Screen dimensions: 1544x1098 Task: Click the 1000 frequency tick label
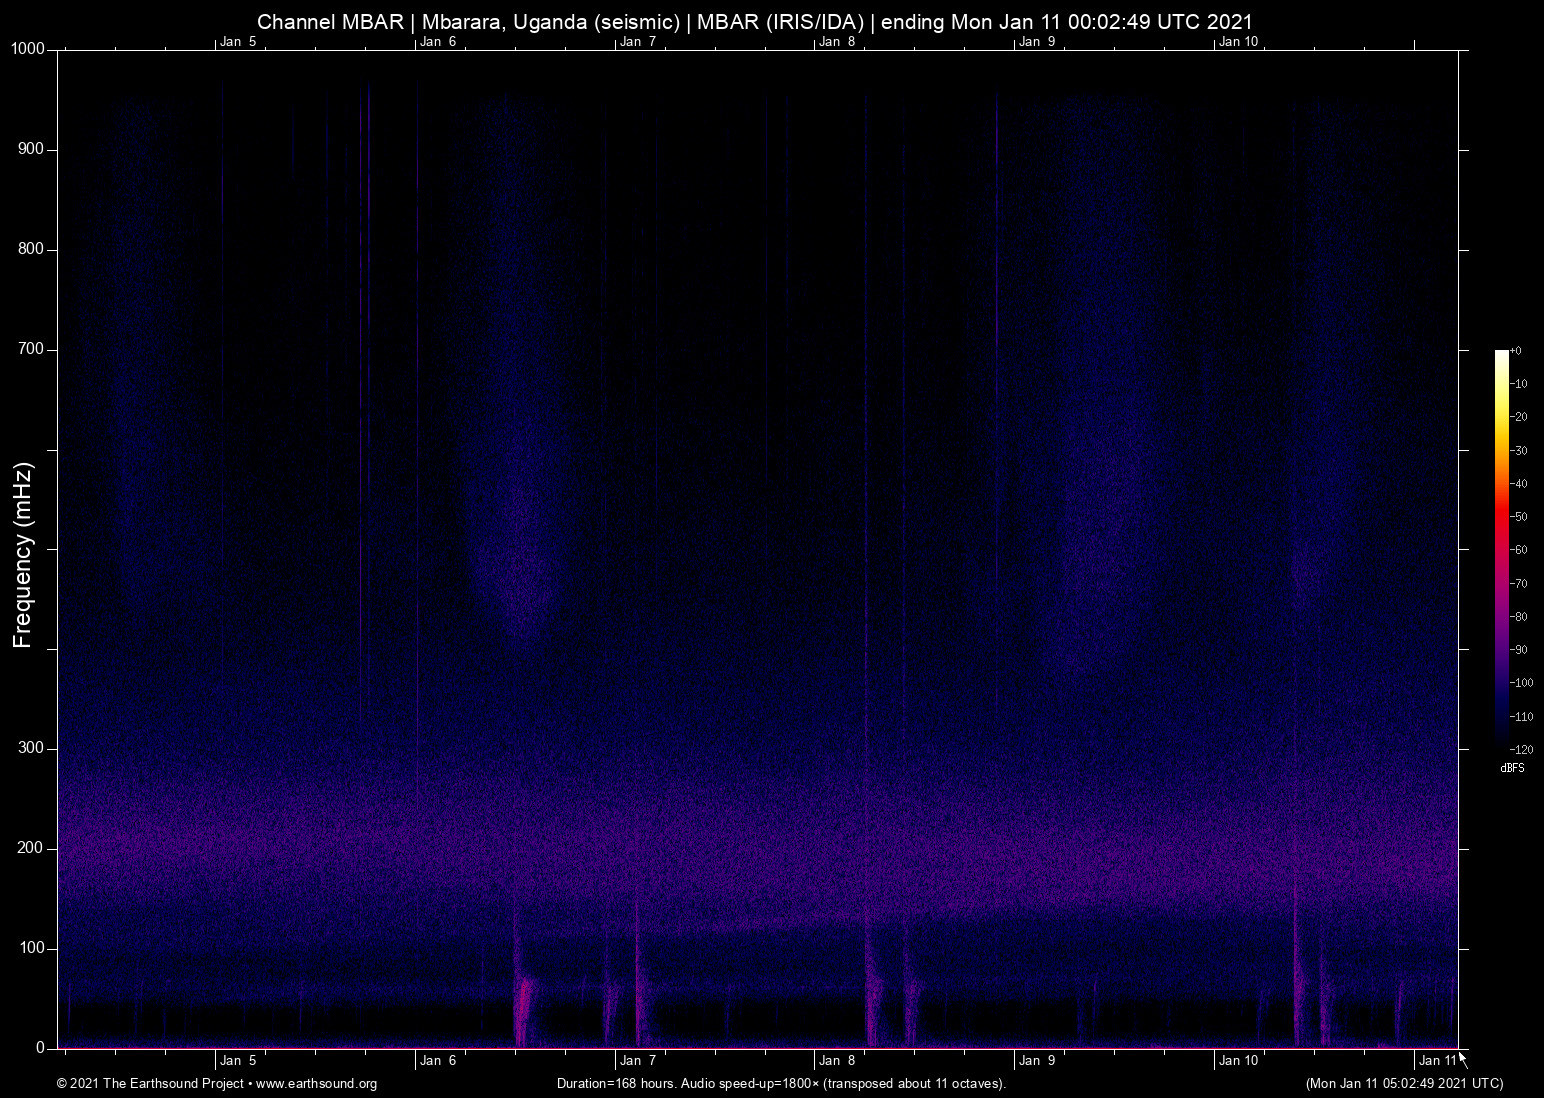[x=27, y=47]
